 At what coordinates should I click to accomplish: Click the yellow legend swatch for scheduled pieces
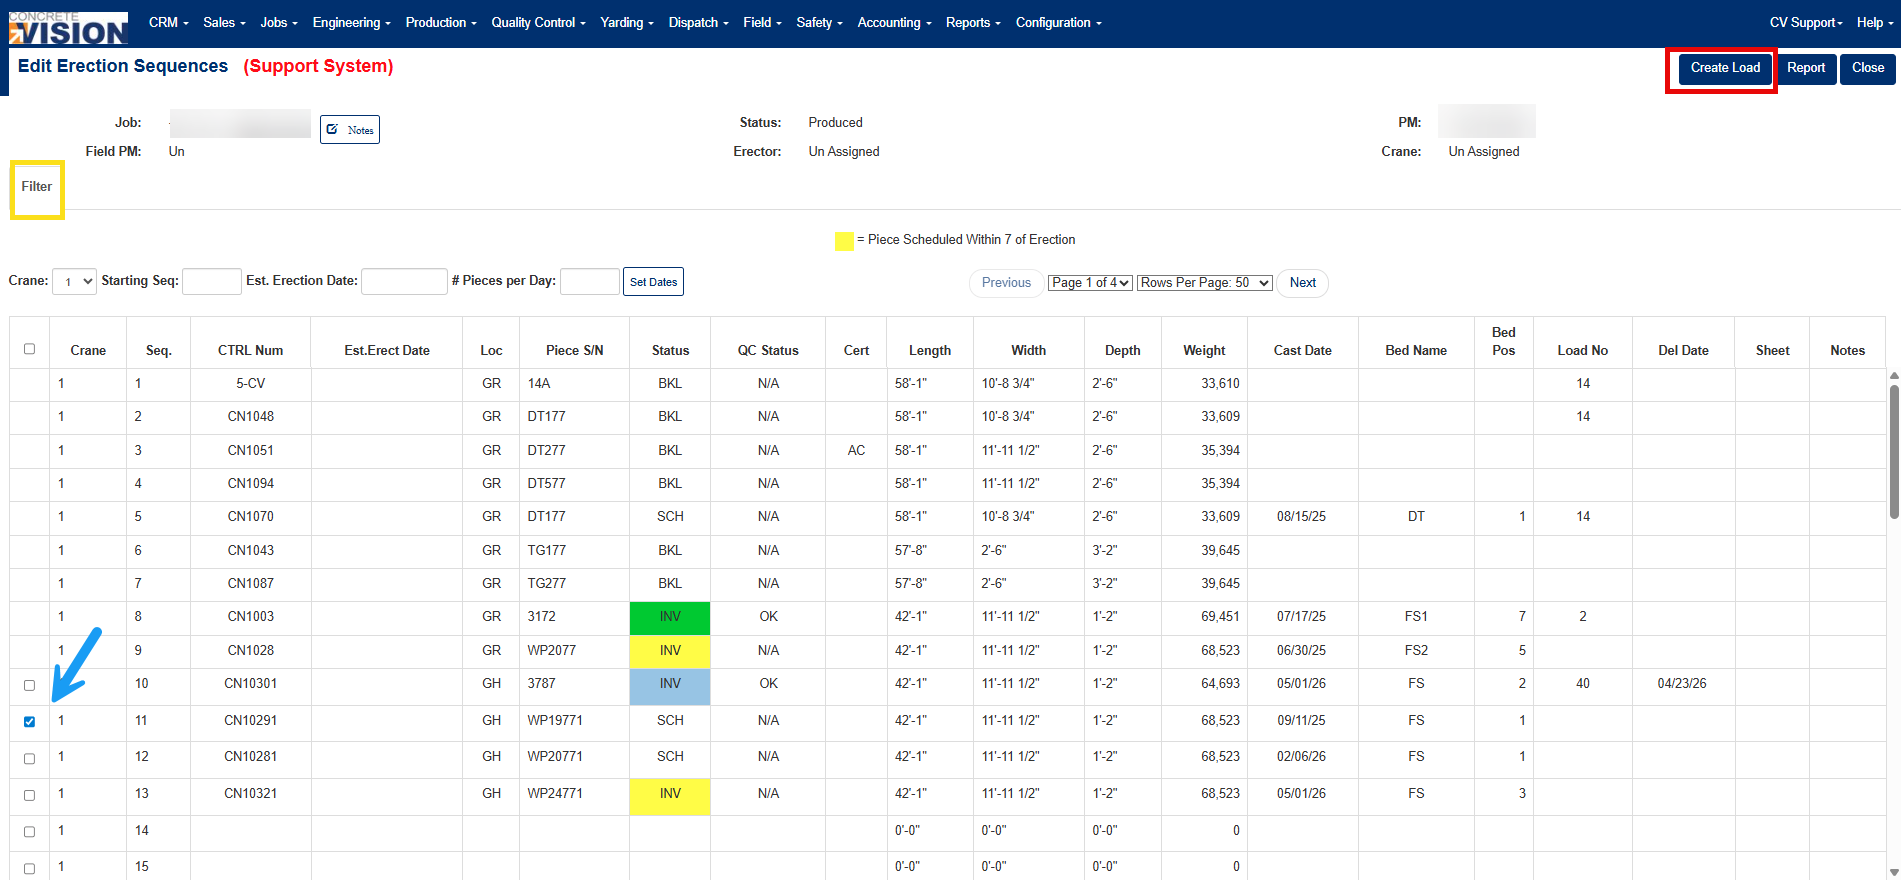[x=844, y=240]
